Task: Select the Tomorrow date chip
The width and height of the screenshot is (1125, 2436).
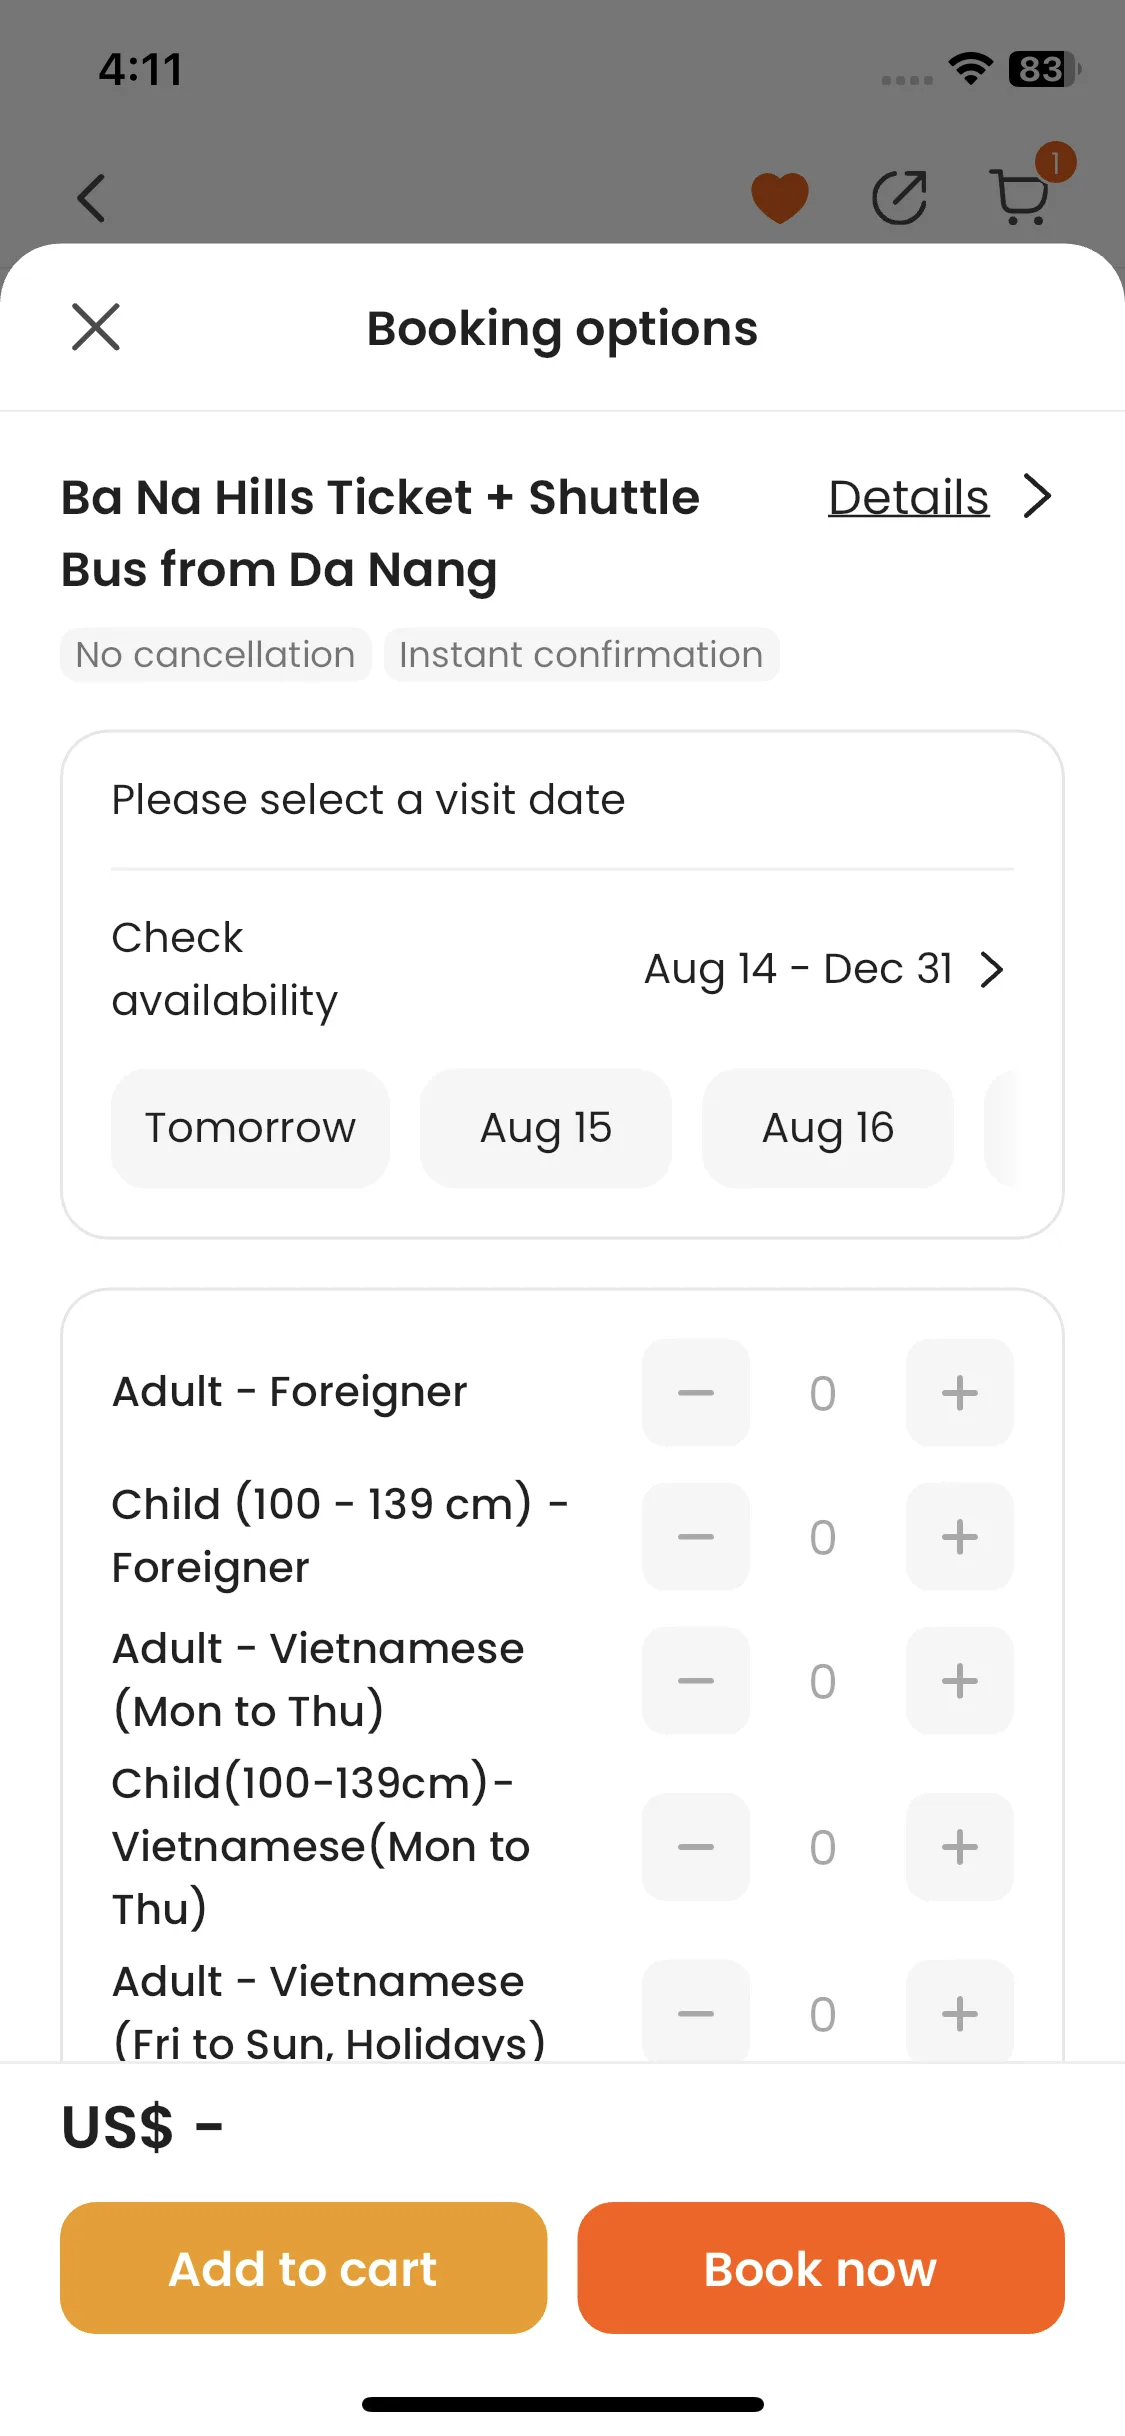Action: pos(250,1128)
